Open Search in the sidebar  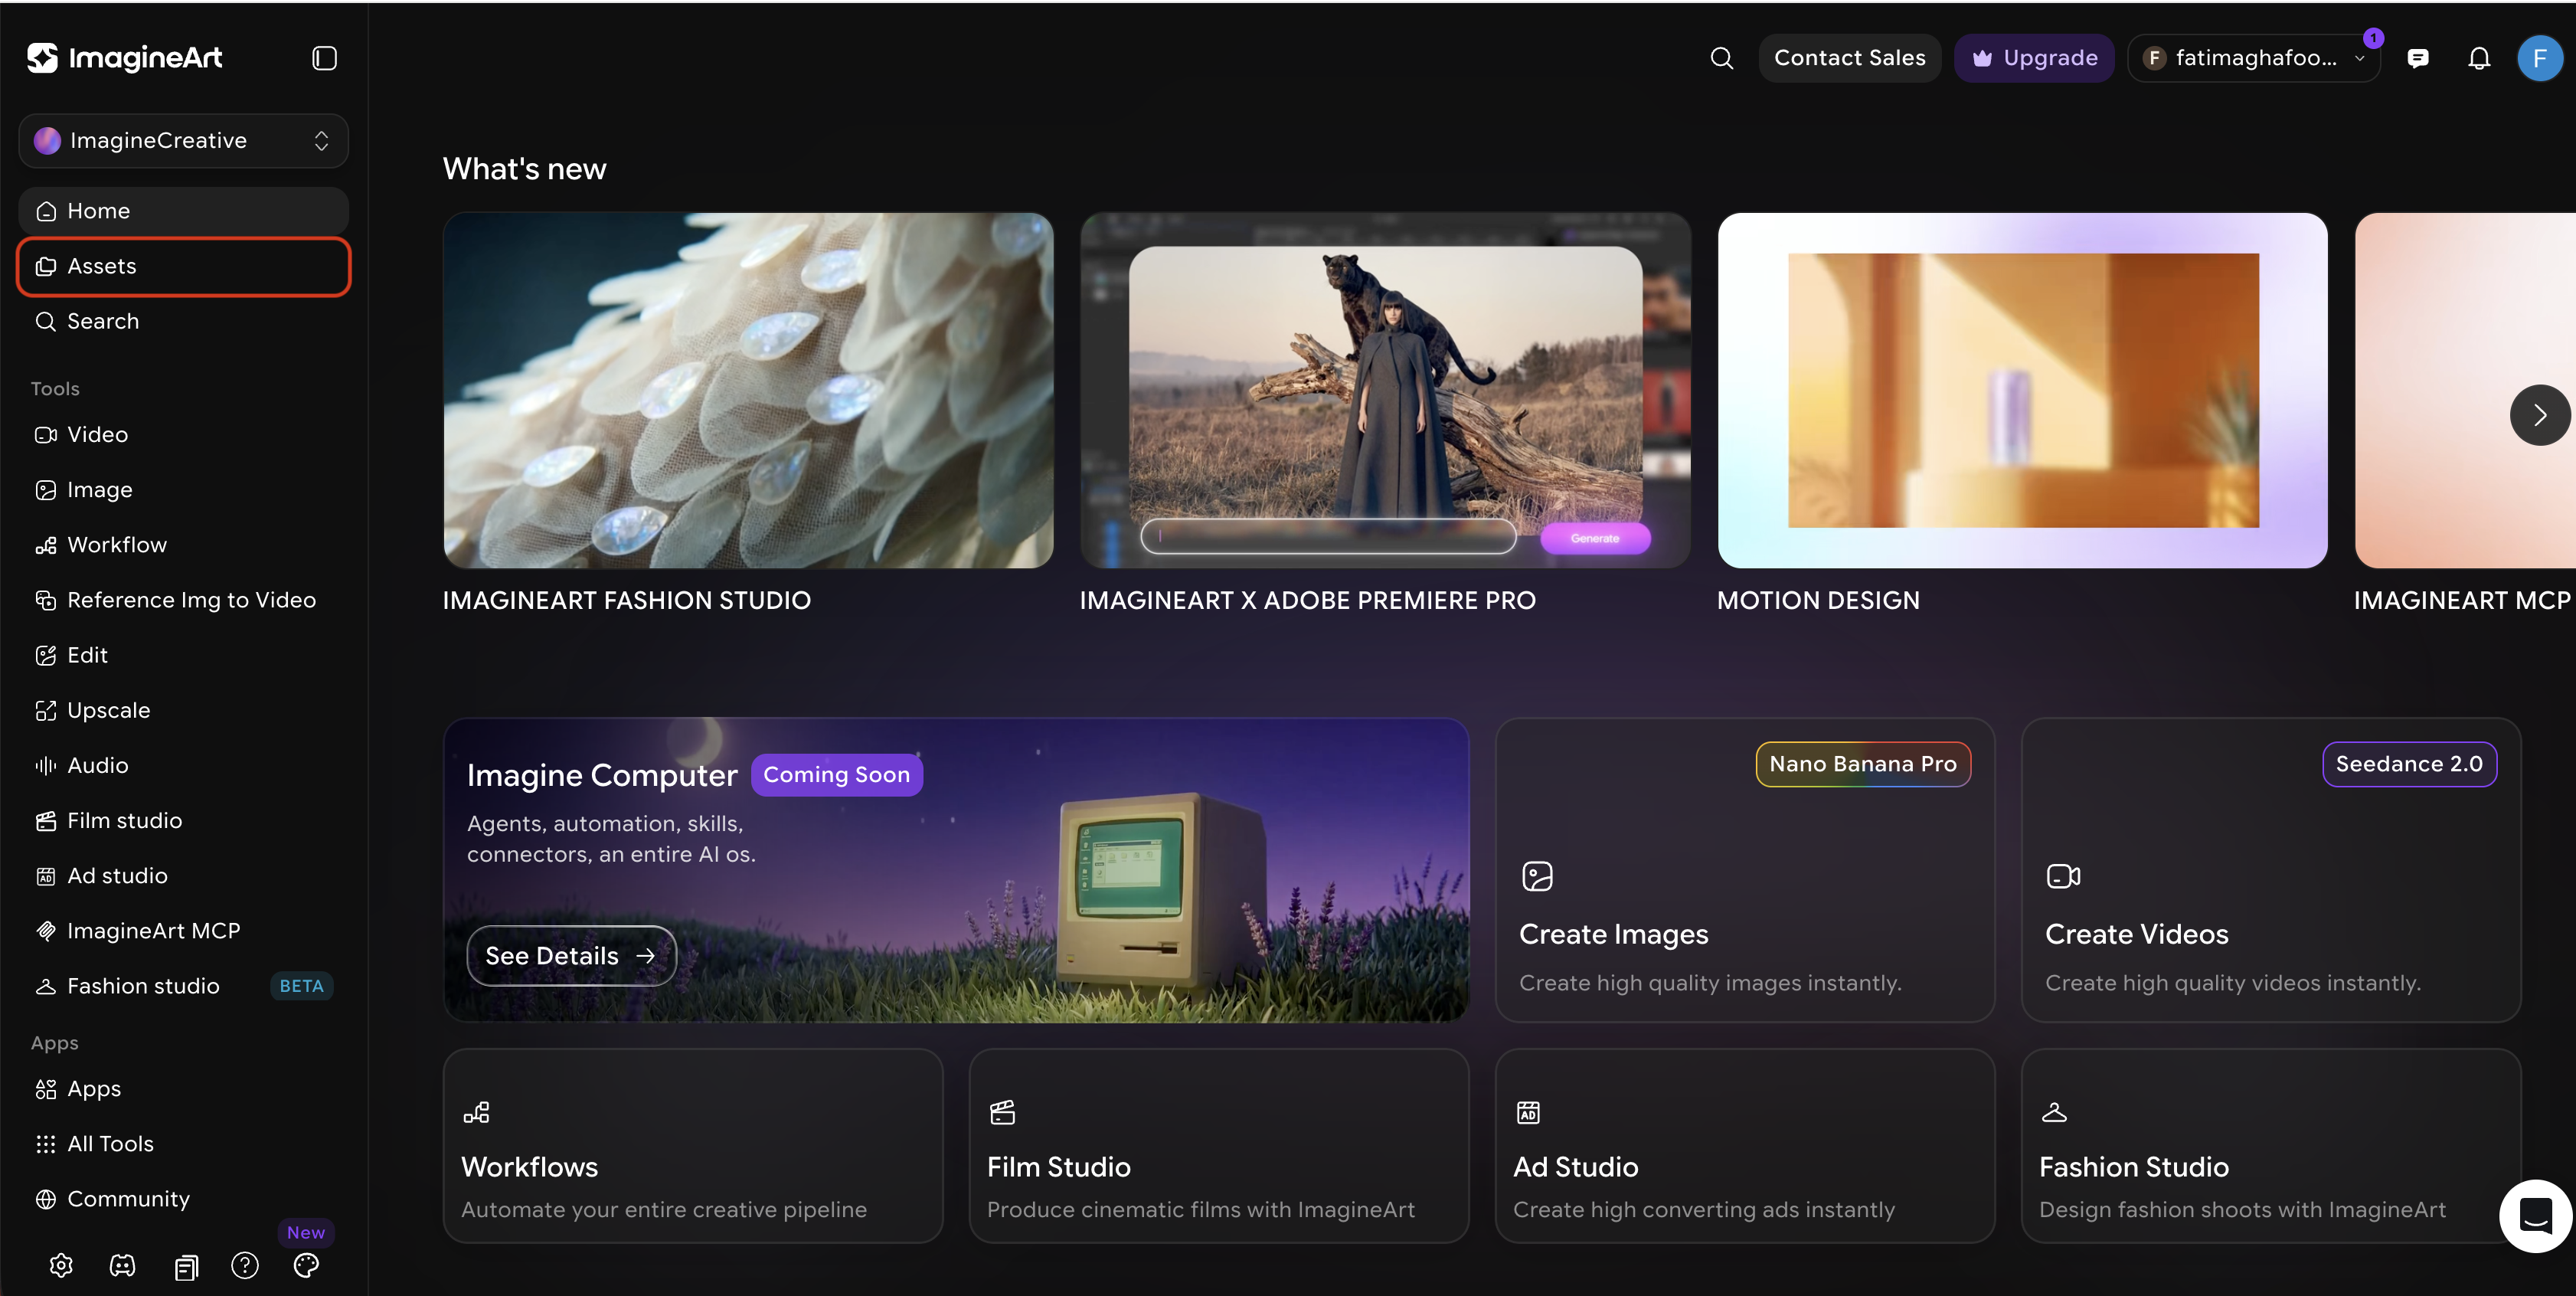pyautogui.click(x=183, y=321)
